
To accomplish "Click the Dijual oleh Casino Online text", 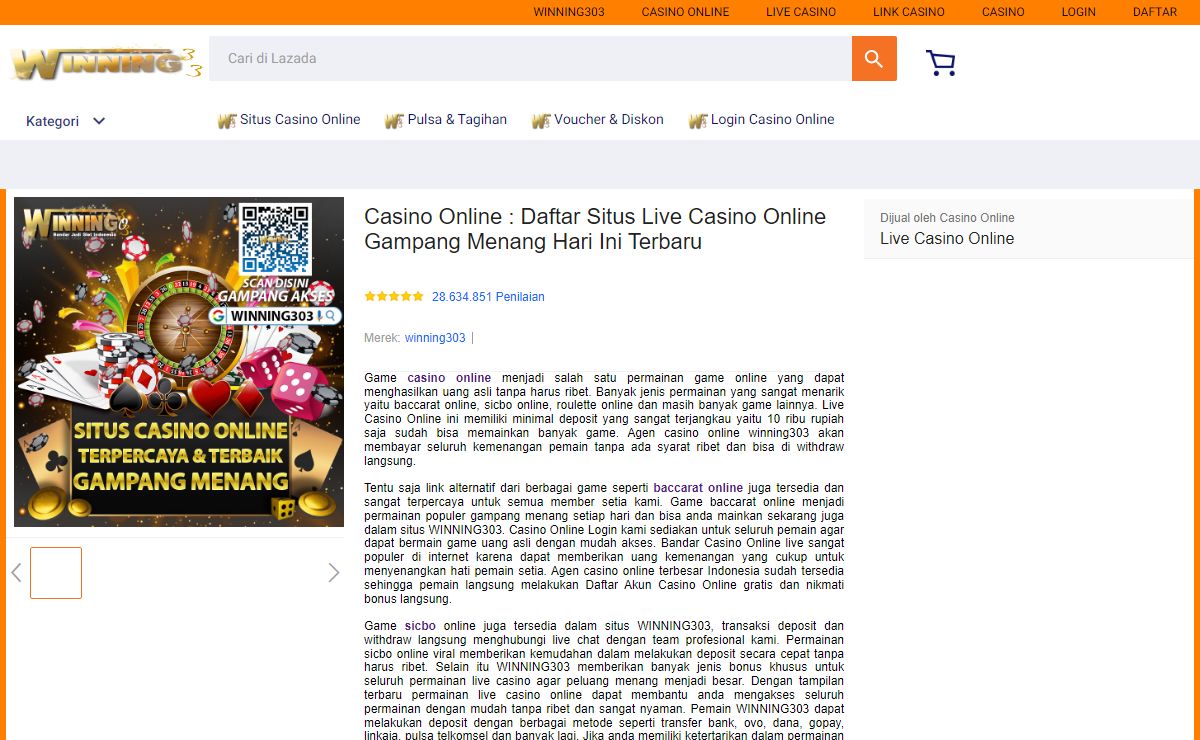I will tap(947, 218).
